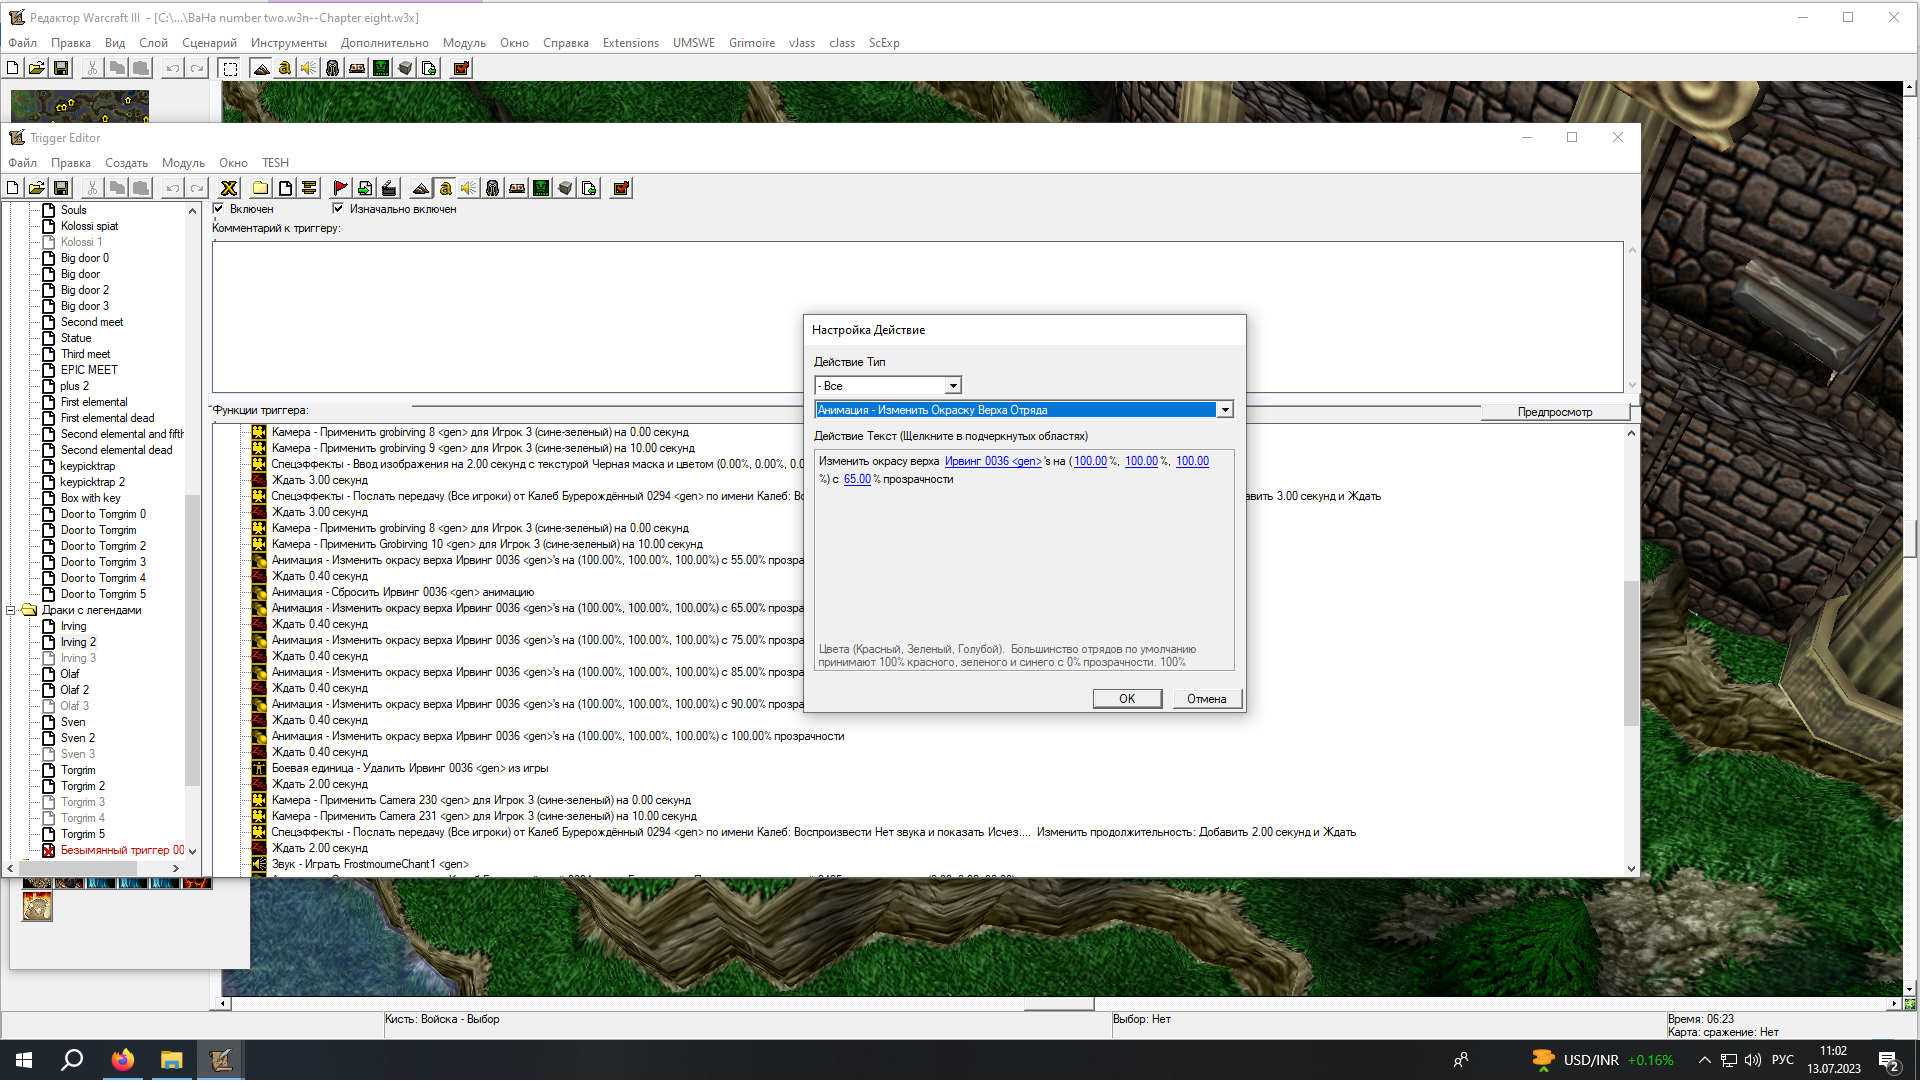Click the Отмена button
1920x1082 pixels.
[x=1206, y=700]
